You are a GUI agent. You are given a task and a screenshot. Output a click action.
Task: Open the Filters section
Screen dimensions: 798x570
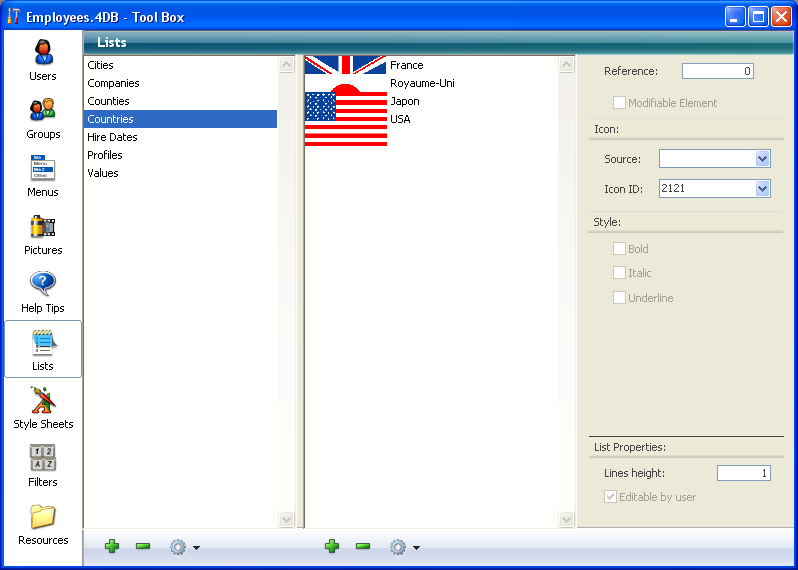[x=43, y=464]
